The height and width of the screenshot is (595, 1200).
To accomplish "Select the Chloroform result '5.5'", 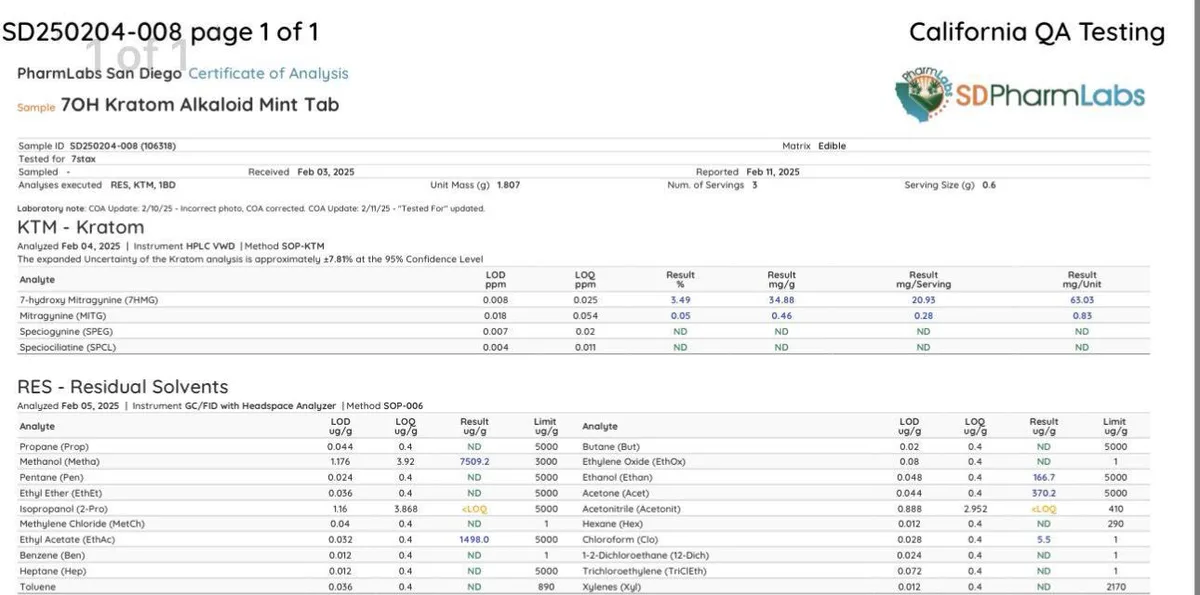I will 1044,540.
